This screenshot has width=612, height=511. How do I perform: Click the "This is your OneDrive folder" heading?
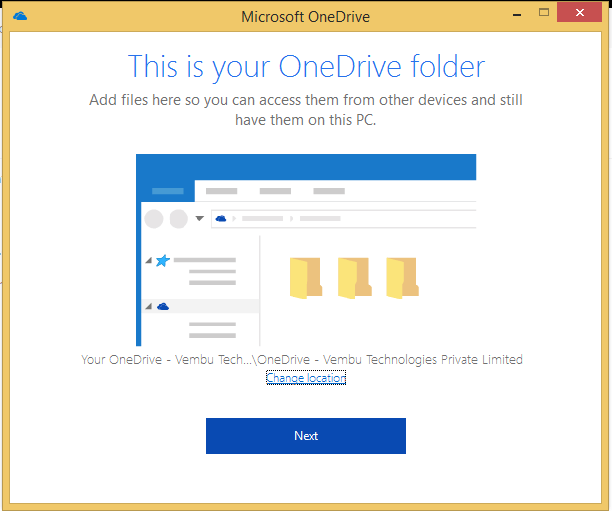point(306,66)
